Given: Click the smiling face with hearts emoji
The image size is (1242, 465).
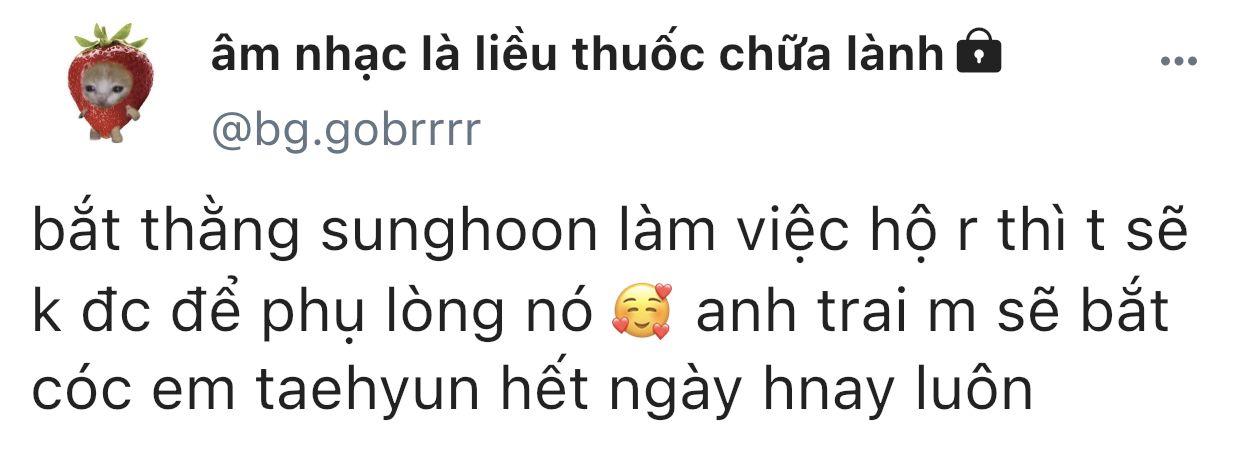Looking at the screenshot, I should pyautogui.click(x=642, y=313).
